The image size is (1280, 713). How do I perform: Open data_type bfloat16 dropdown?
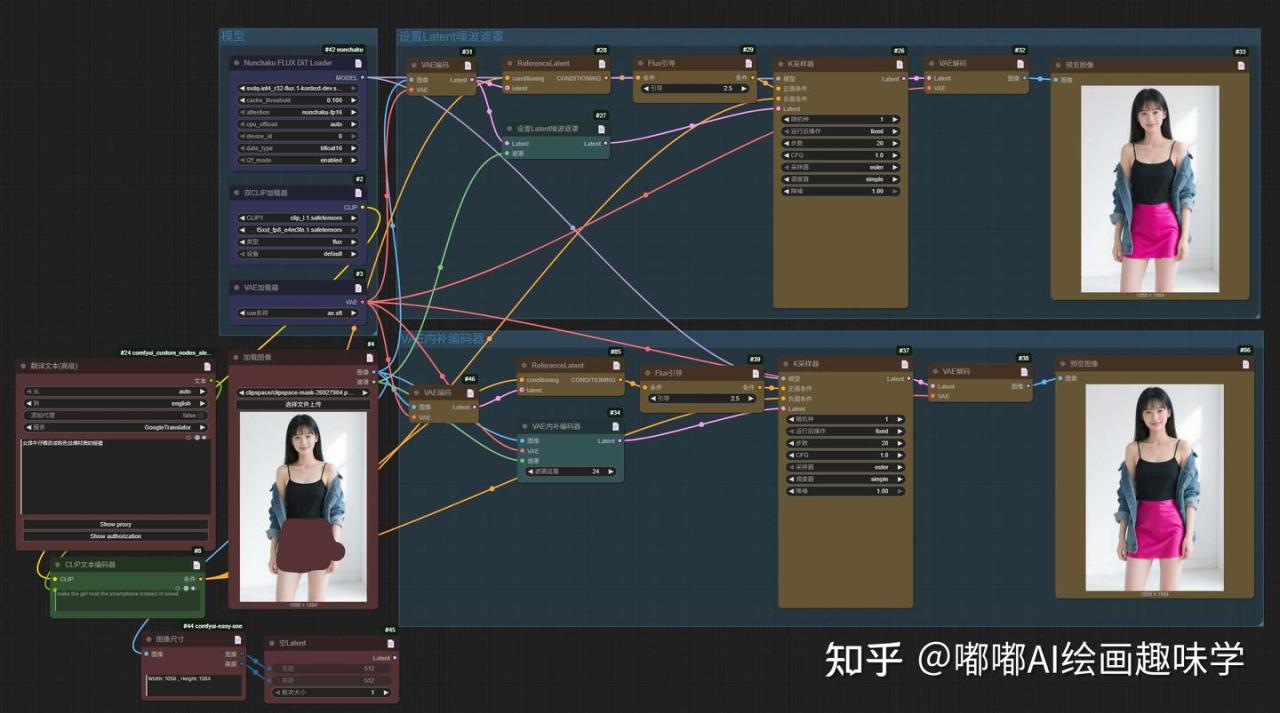click(300, 148)
